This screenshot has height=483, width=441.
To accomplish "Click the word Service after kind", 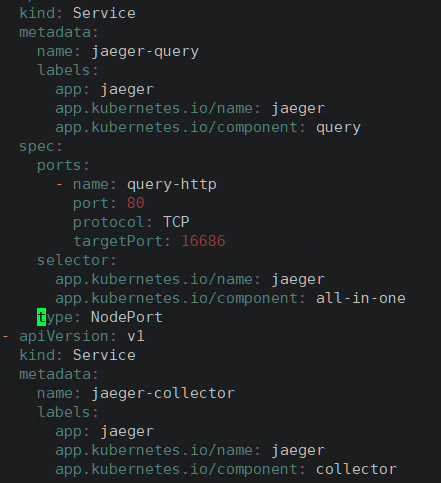I will pyautogui.click(x=104, y=13).
